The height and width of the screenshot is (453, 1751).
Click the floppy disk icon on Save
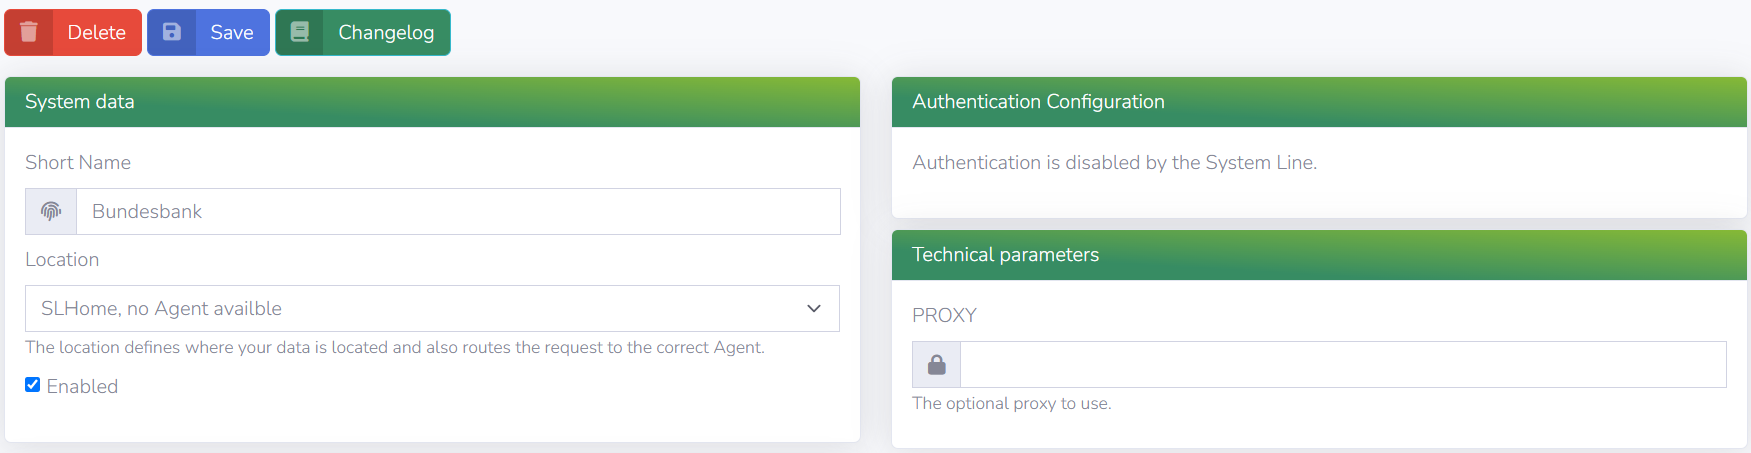pos(172,32)
